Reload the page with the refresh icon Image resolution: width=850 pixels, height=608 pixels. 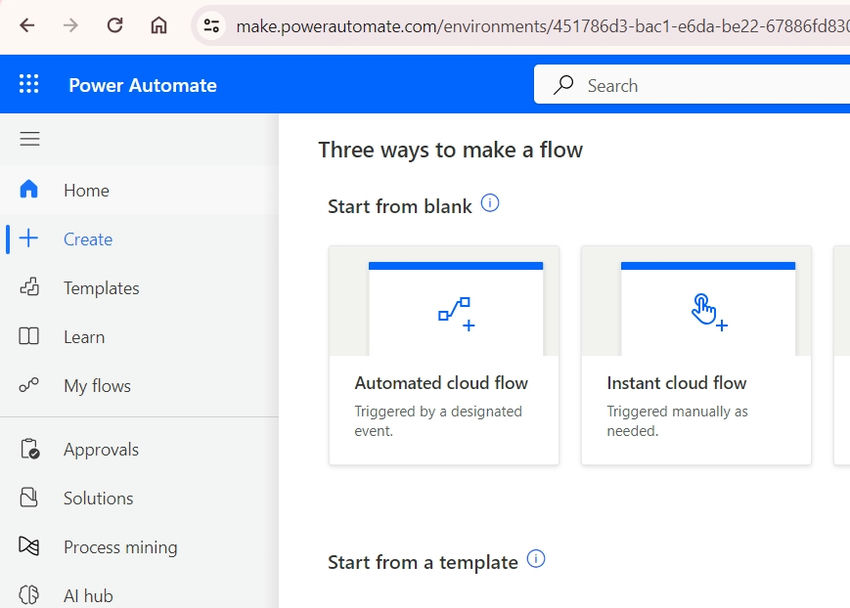(114, 26)
